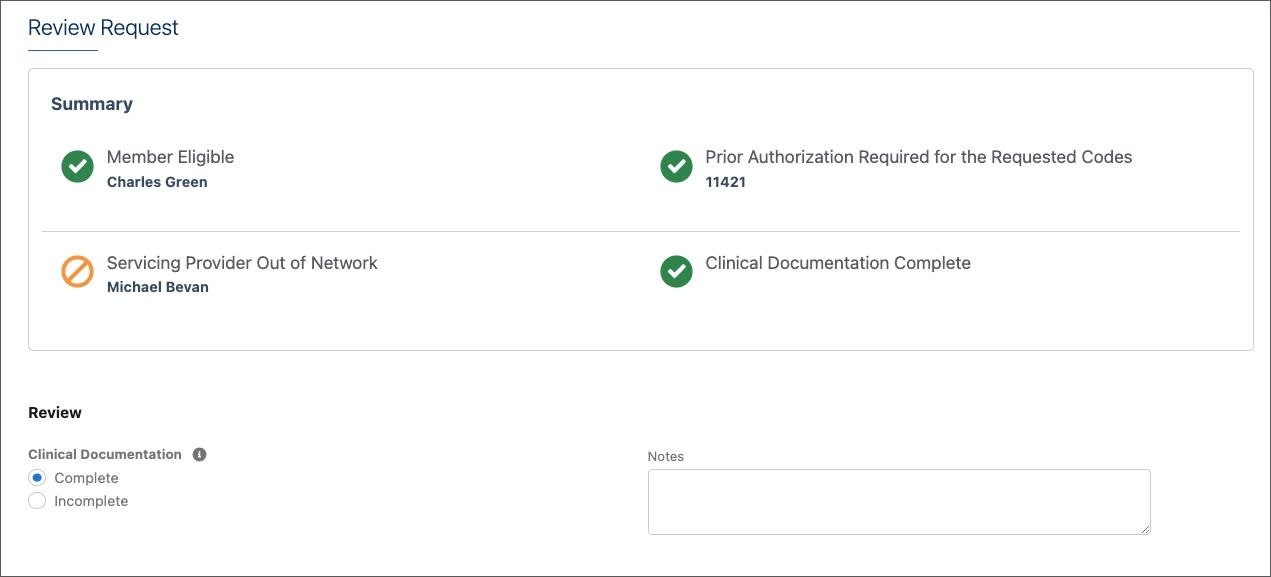
Task: Click the requested code 11421
Action: 725,182
